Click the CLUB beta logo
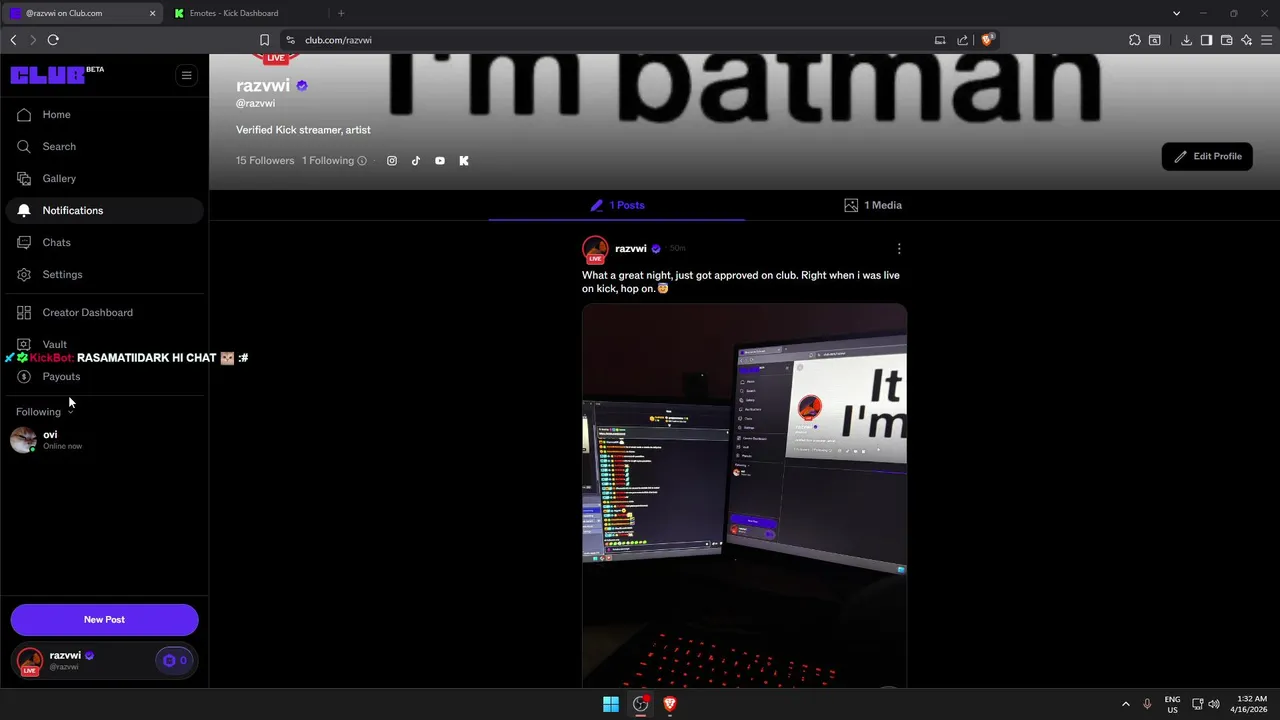Screen dimensions: 1280x720 [x=57, y=75]
